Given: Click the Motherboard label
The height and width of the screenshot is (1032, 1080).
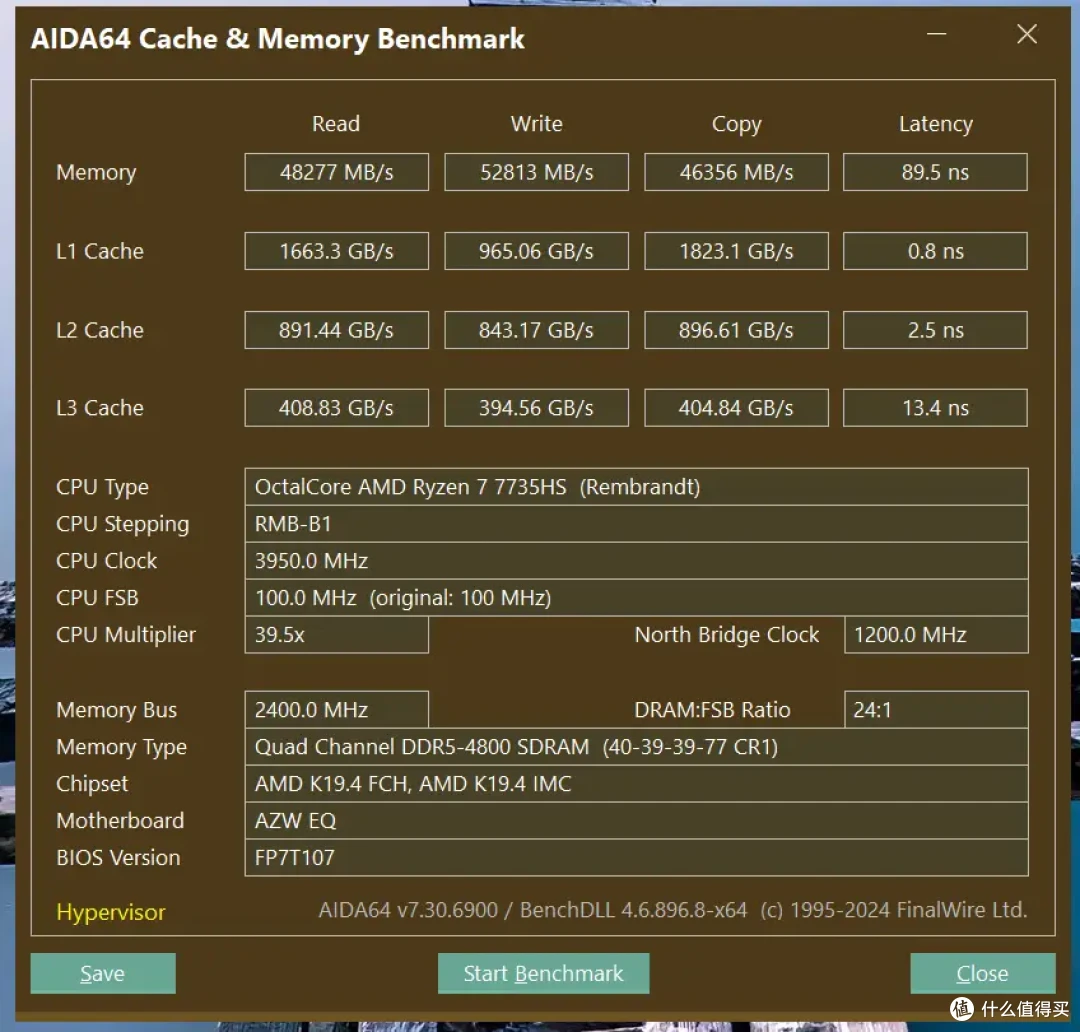Looking at the screenshot, I should point(121,821).
